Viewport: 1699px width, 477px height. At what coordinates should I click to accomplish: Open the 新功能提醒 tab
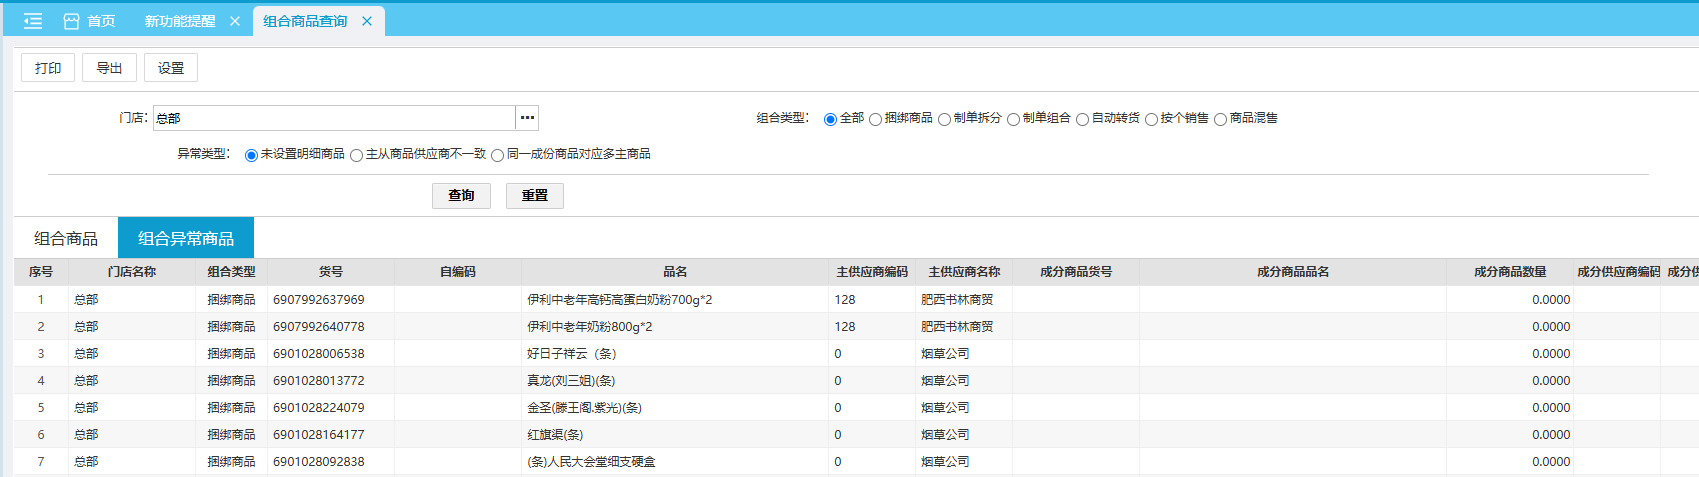click(x=180, y=21)
